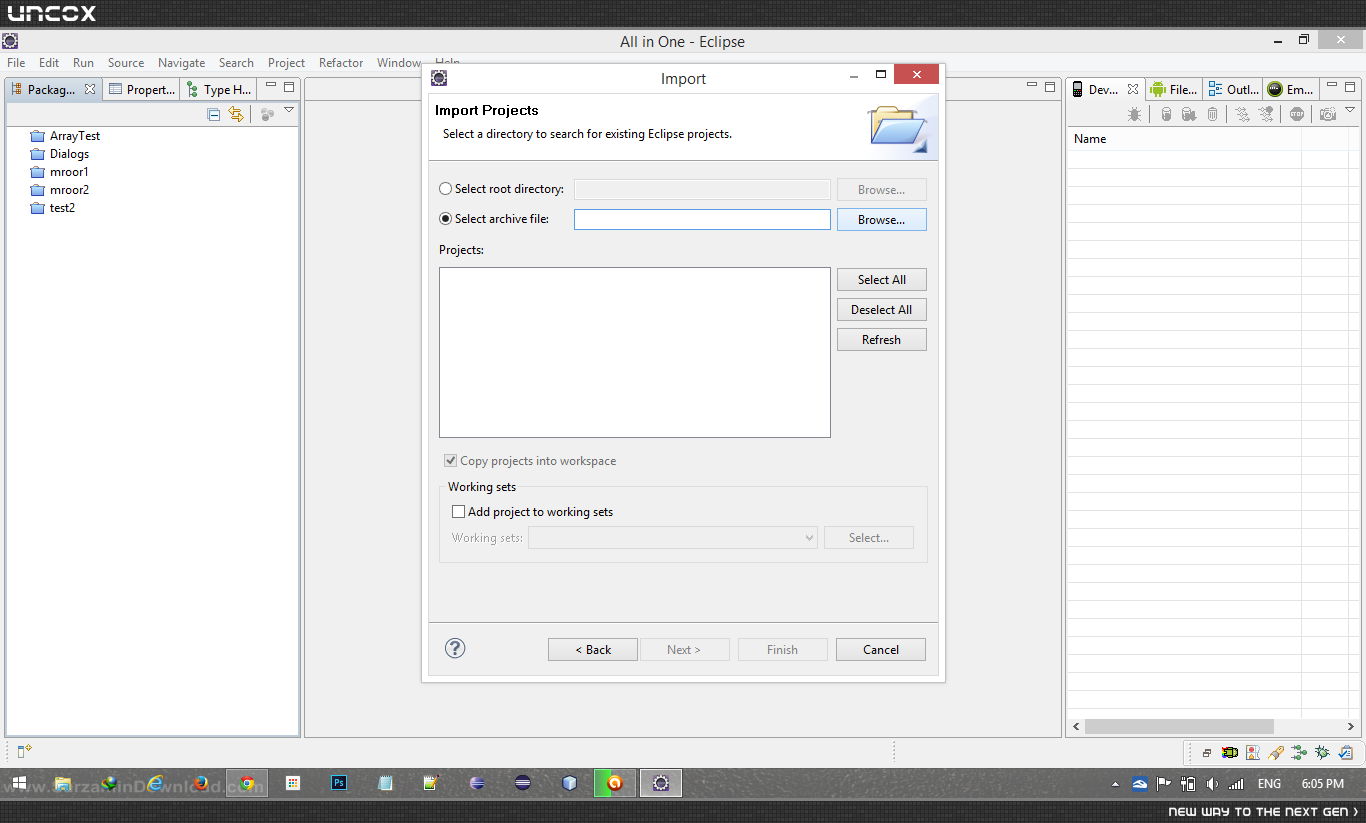1366x823 pixels.
Task: Switch to the File Explorer tab
Action: pos(1174,90)
